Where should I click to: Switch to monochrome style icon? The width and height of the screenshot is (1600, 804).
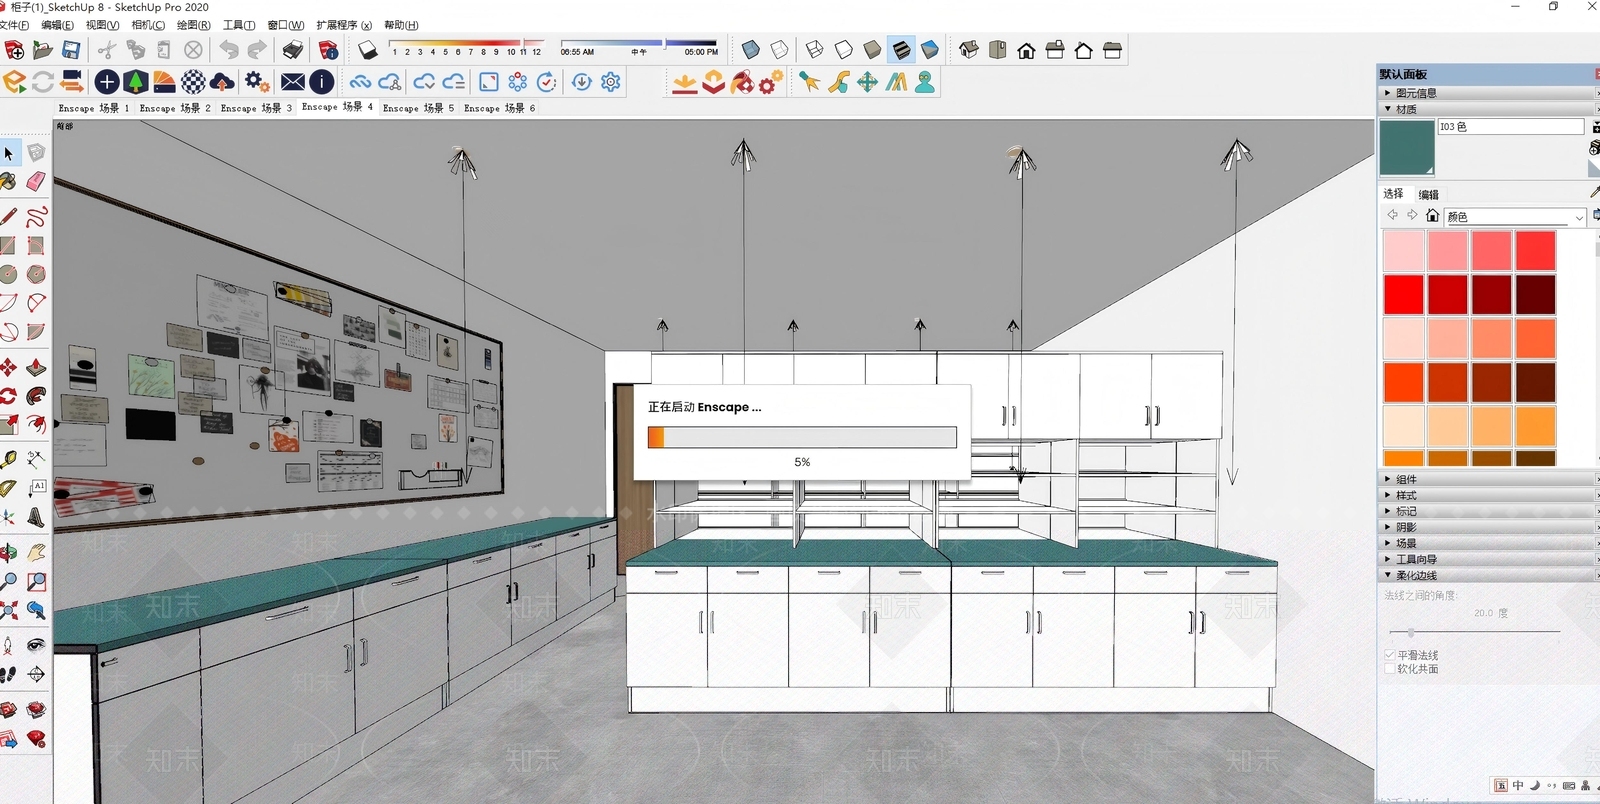[930, 50]
